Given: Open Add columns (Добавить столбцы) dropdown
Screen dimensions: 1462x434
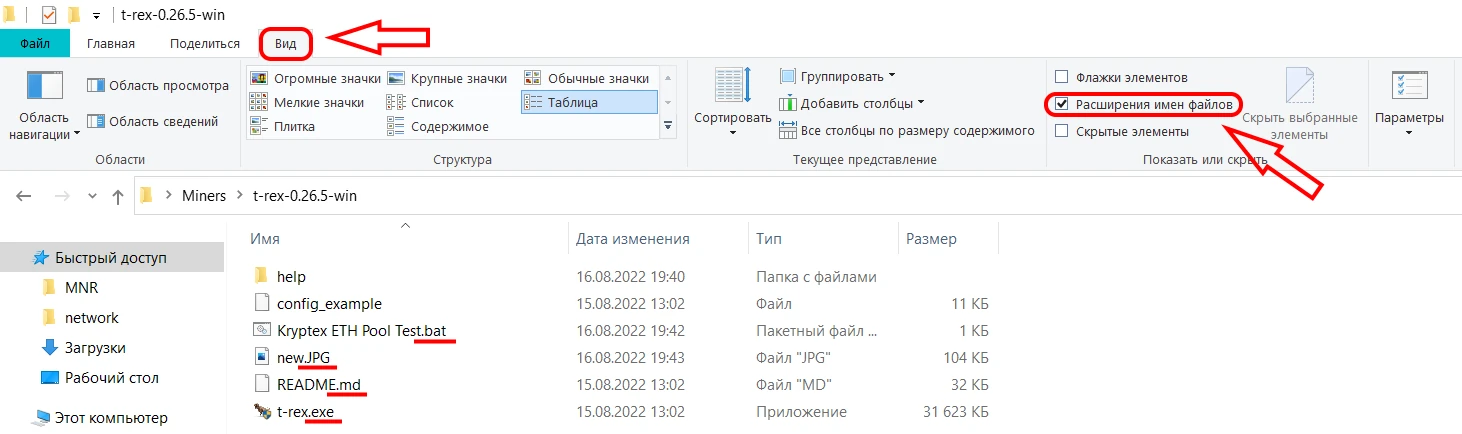Looking at the screenshot, I should [852, 103].
